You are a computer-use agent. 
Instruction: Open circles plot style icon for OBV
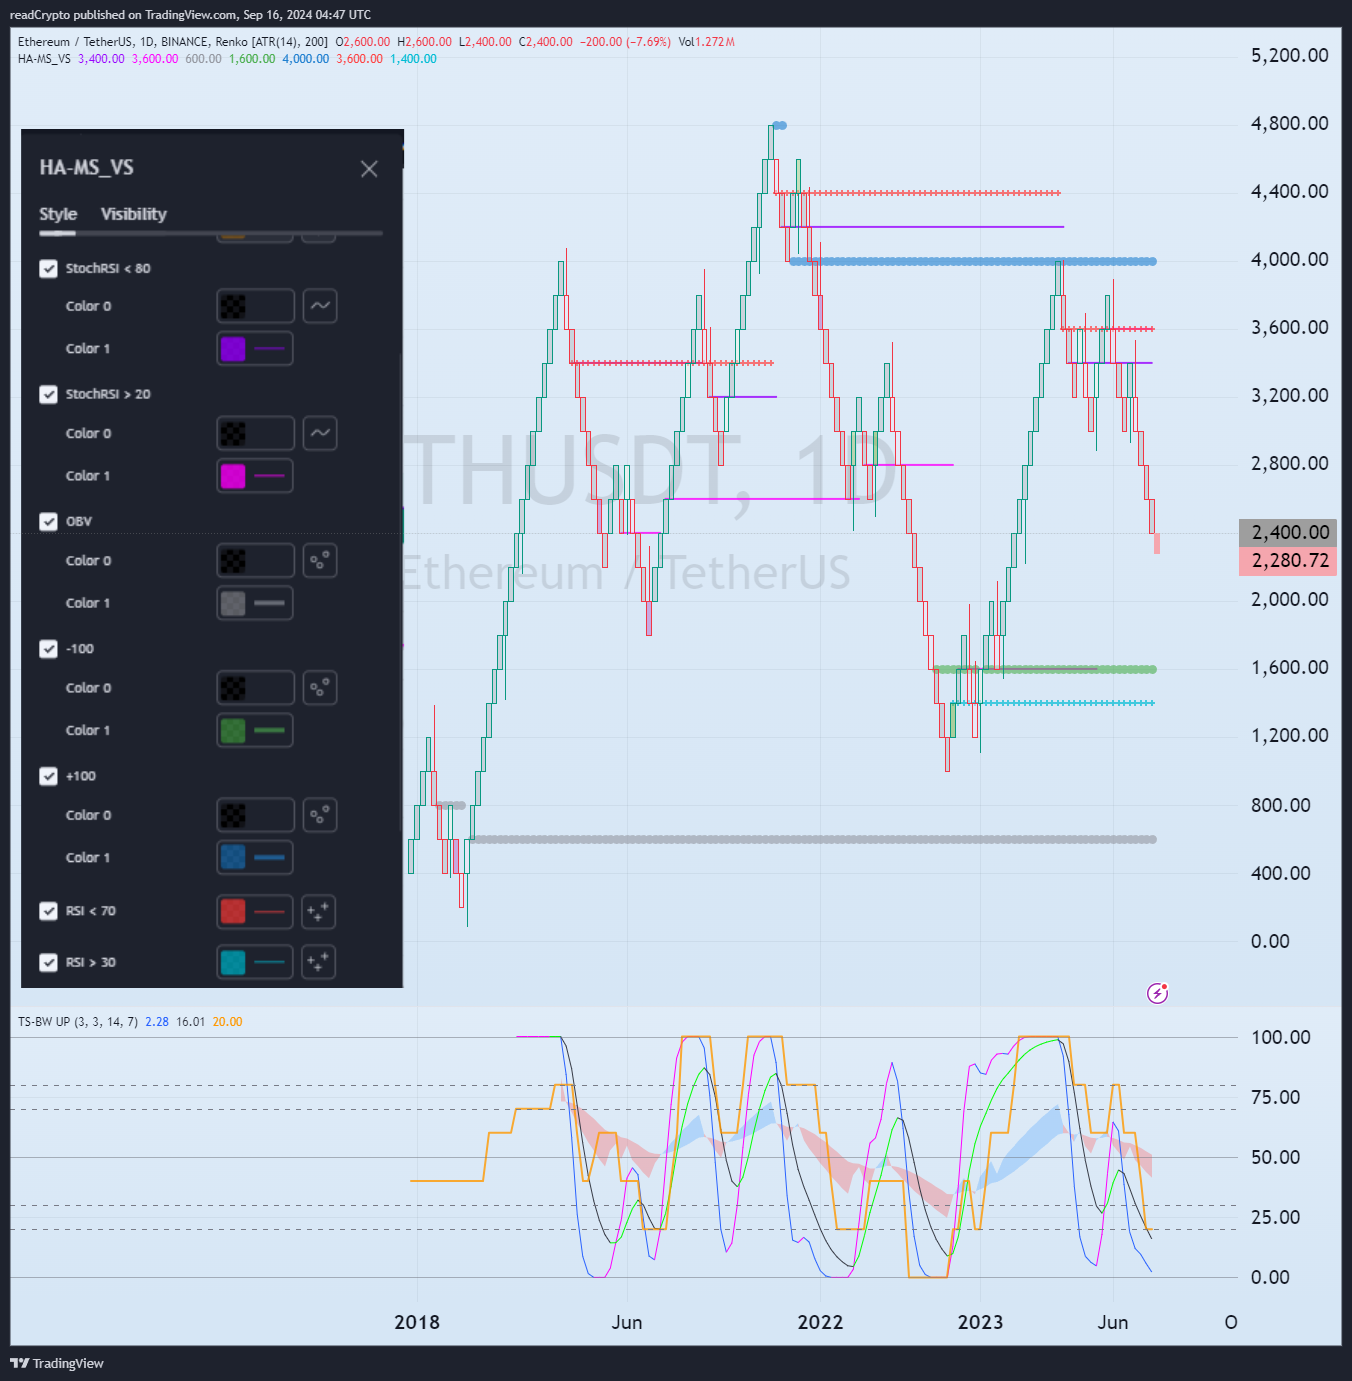click(x=320, y=561)
